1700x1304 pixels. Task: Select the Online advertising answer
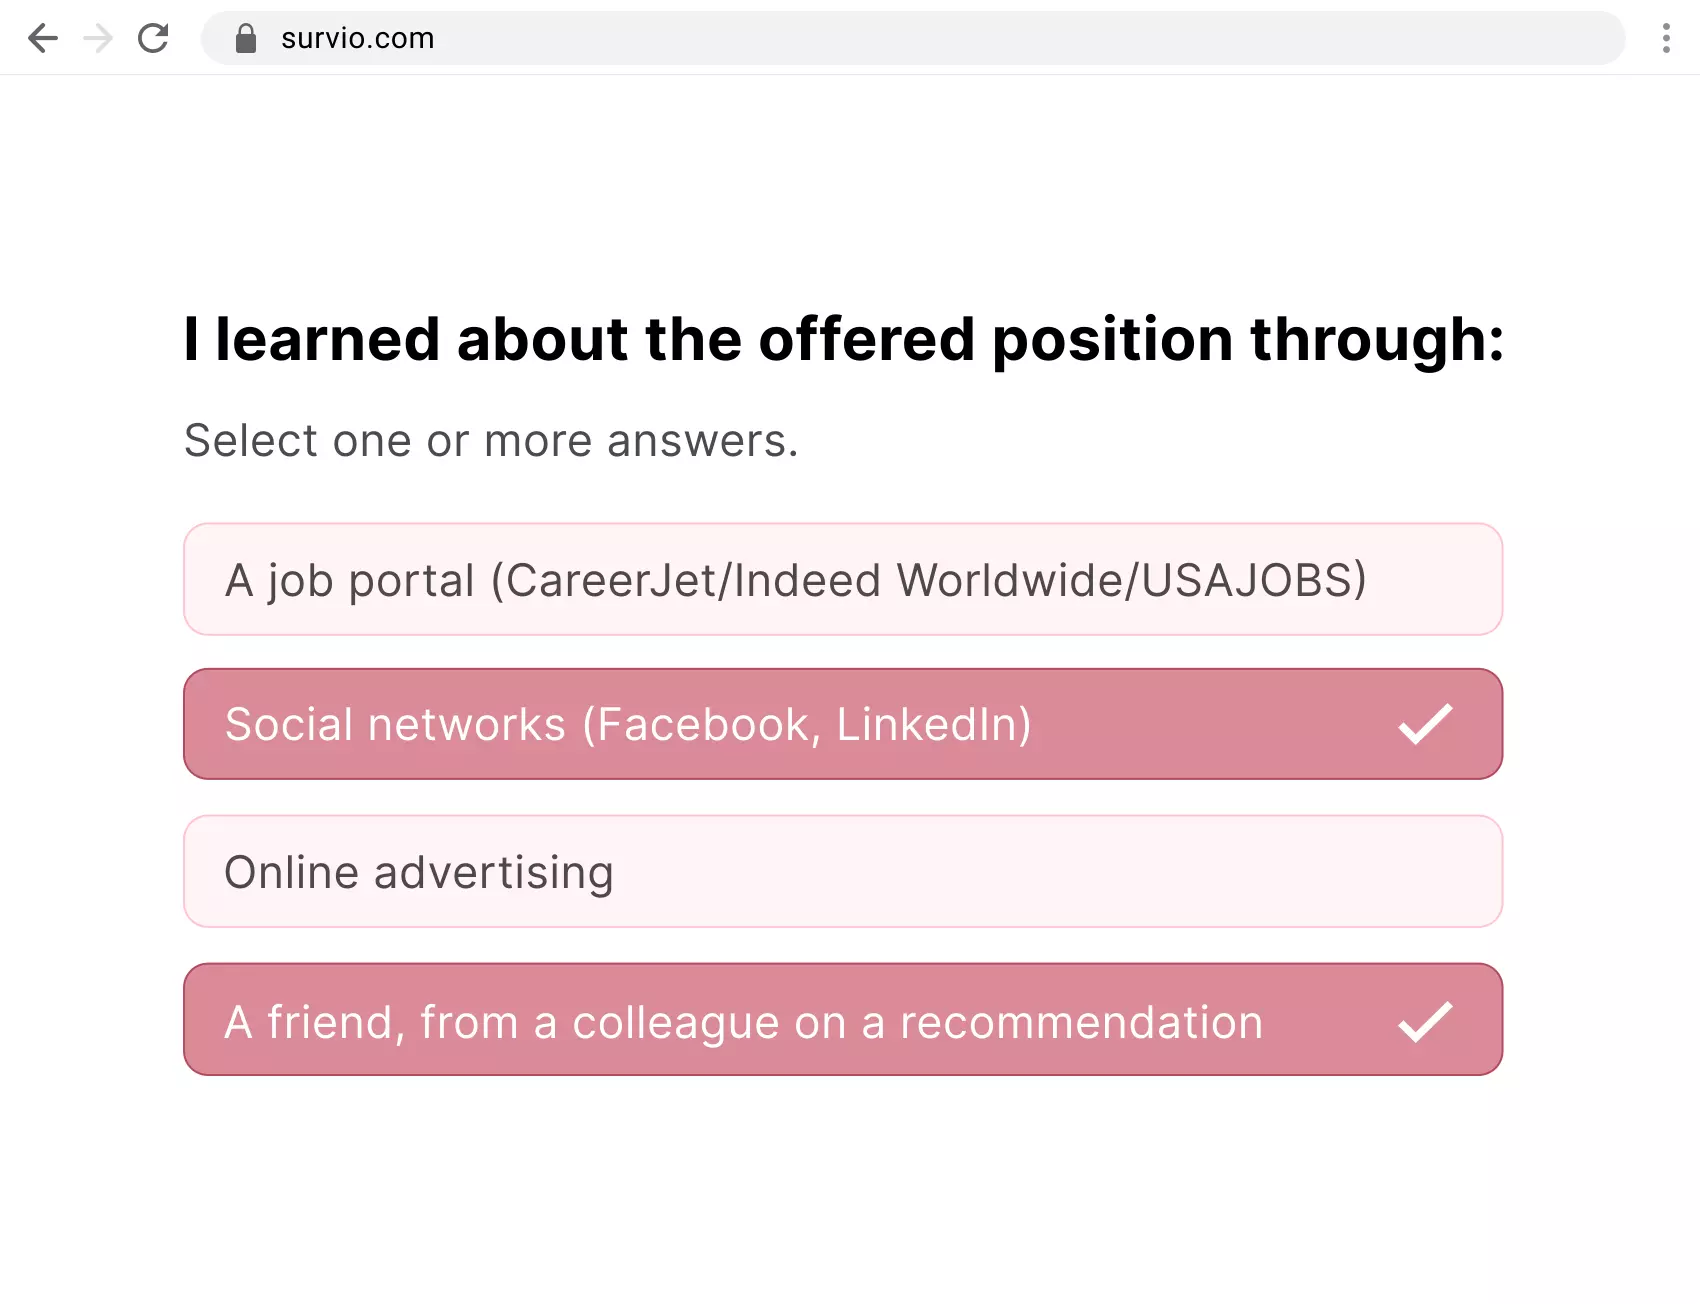(843, 871)
